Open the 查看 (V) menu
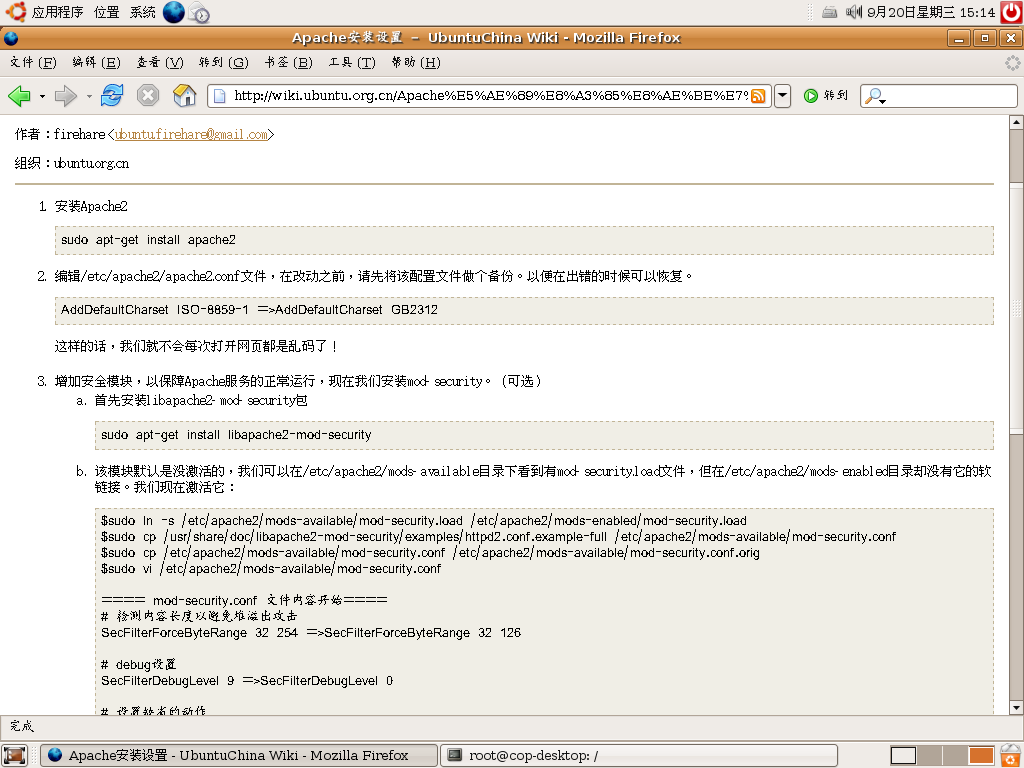The height and width of the screenshot is (768, 1024). pyautogui.click(x=160, y=63)
